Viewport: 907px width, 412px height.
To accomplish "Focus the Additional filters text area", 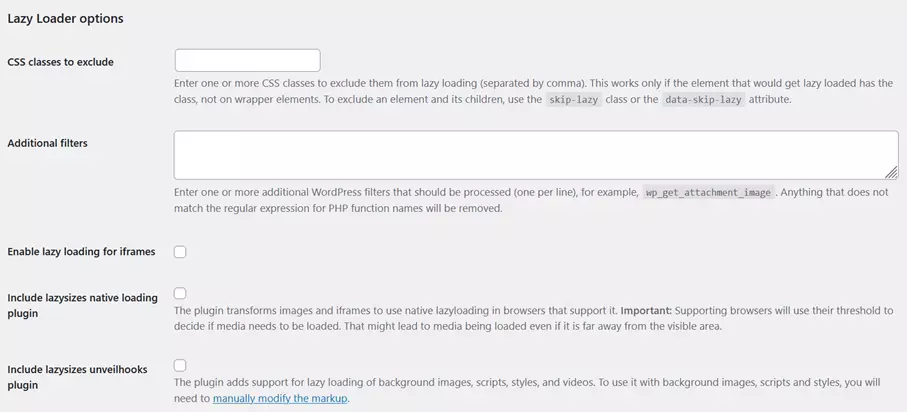I will point(535,155).
